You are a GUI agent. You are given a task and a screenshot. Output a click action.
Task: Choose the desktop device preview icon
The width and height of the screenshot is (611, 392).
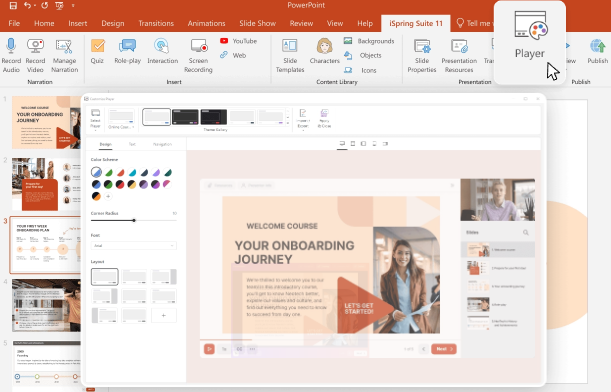(342, 144)
